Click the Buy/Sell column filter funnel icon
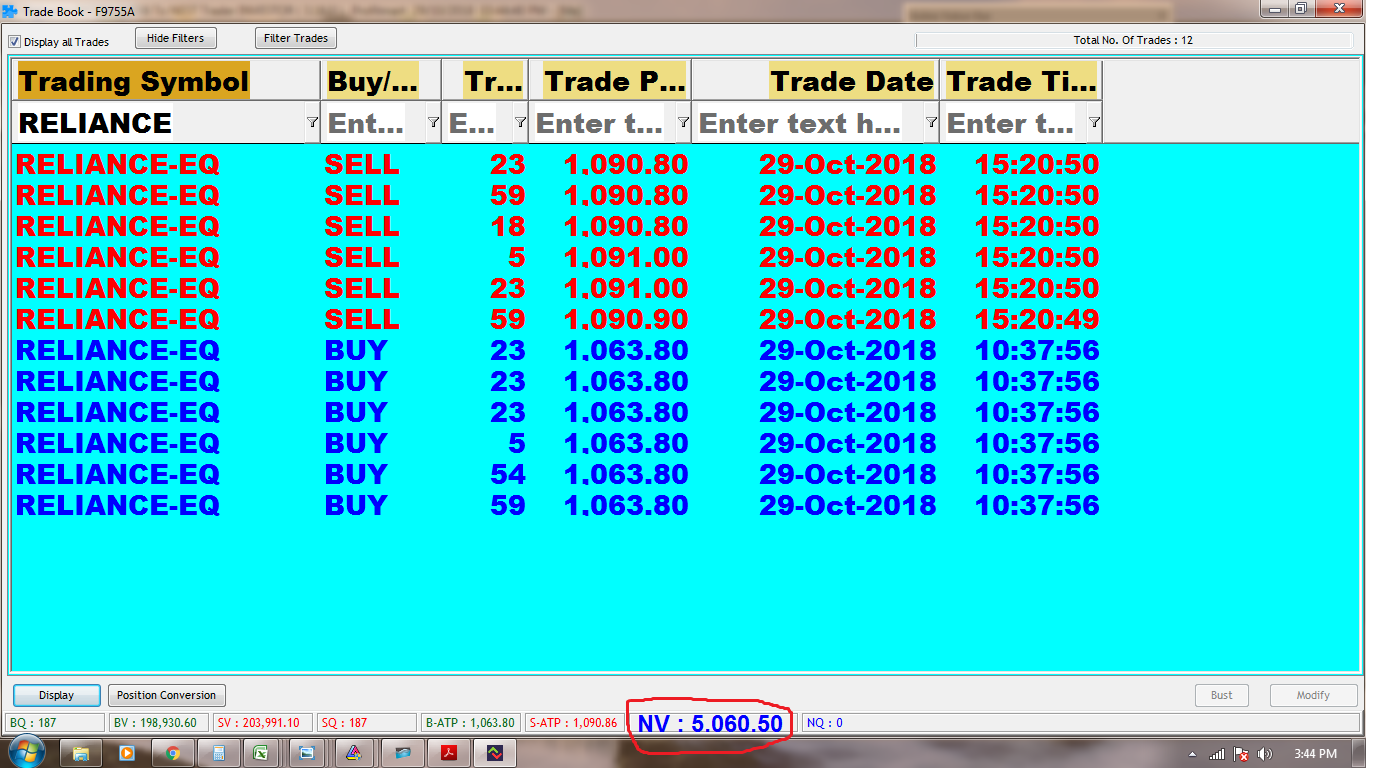The height and width of the screenshot is (768, 1380). pos(433,122)
